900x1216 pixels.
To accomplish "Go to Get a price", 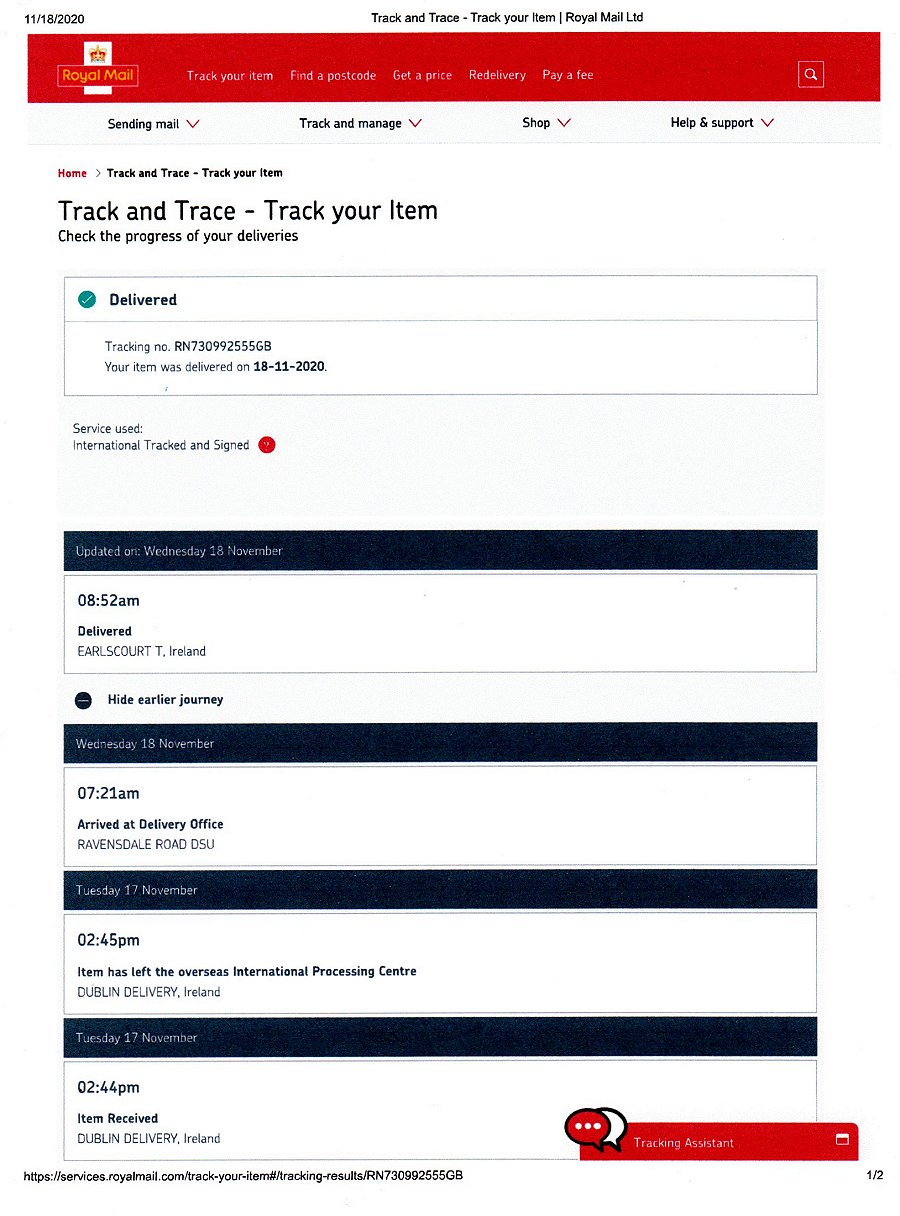I will 422,75.
